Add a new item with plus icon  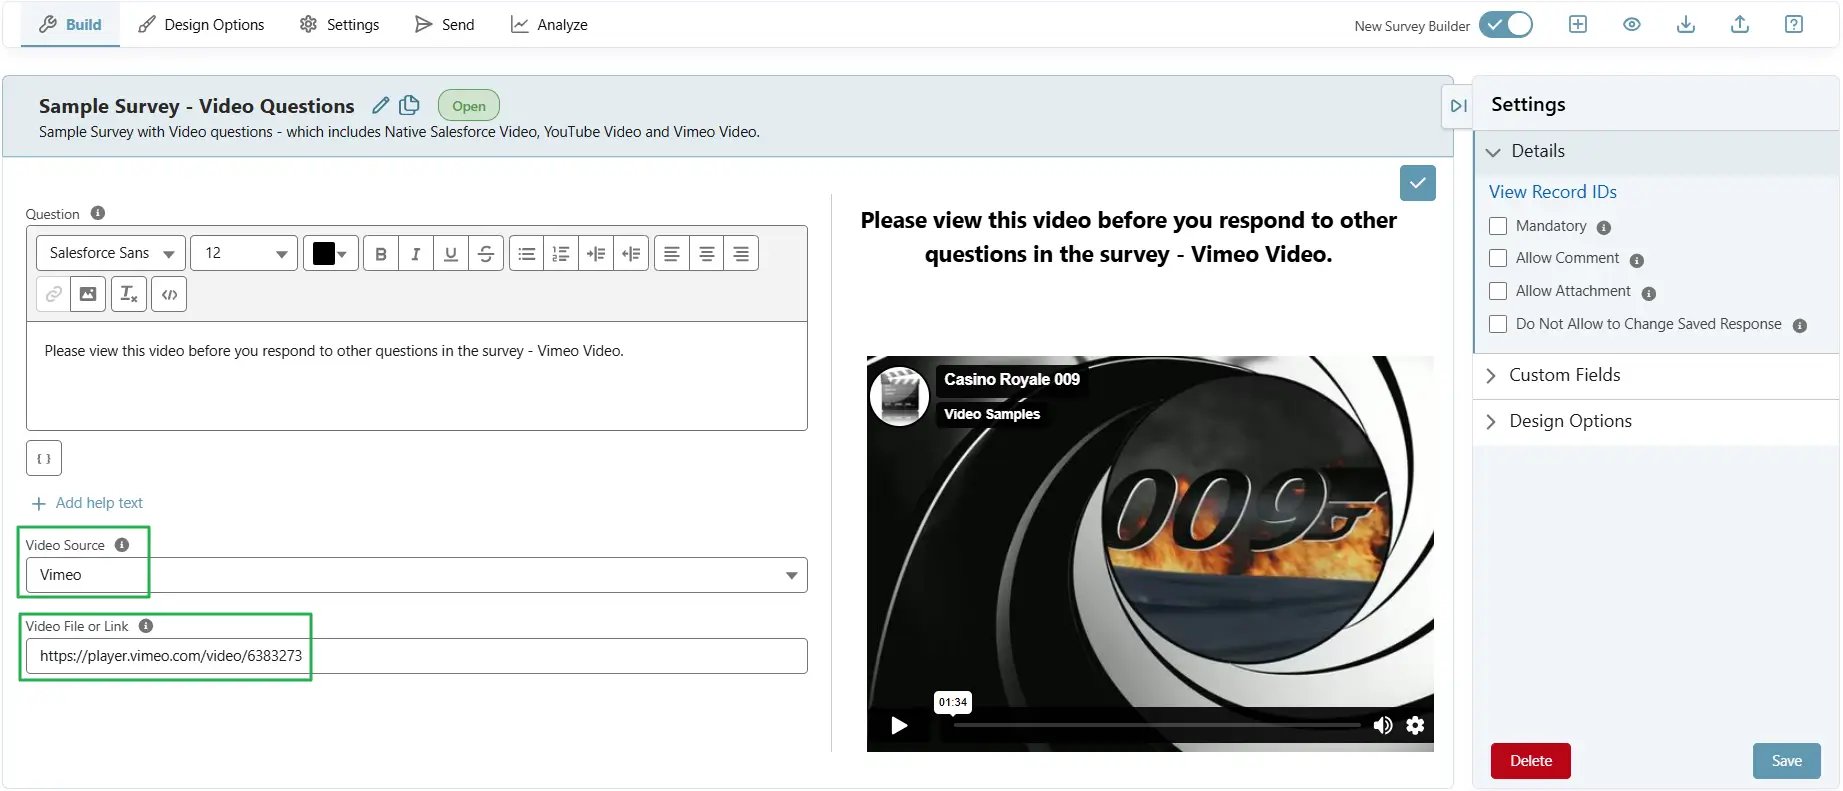point(1578,25)
